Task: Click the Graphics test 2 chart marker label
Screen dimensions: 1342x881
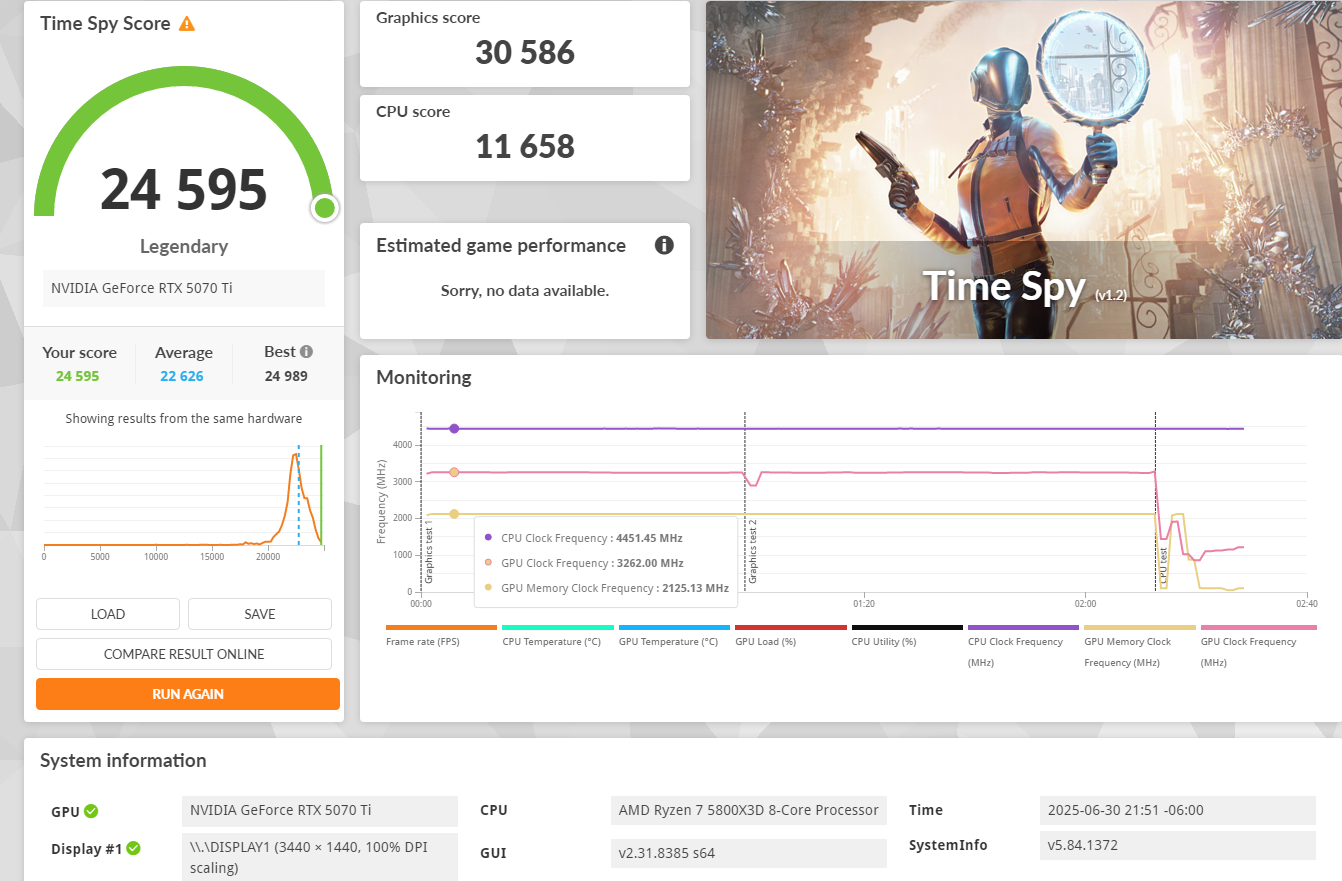Action: 753,551
